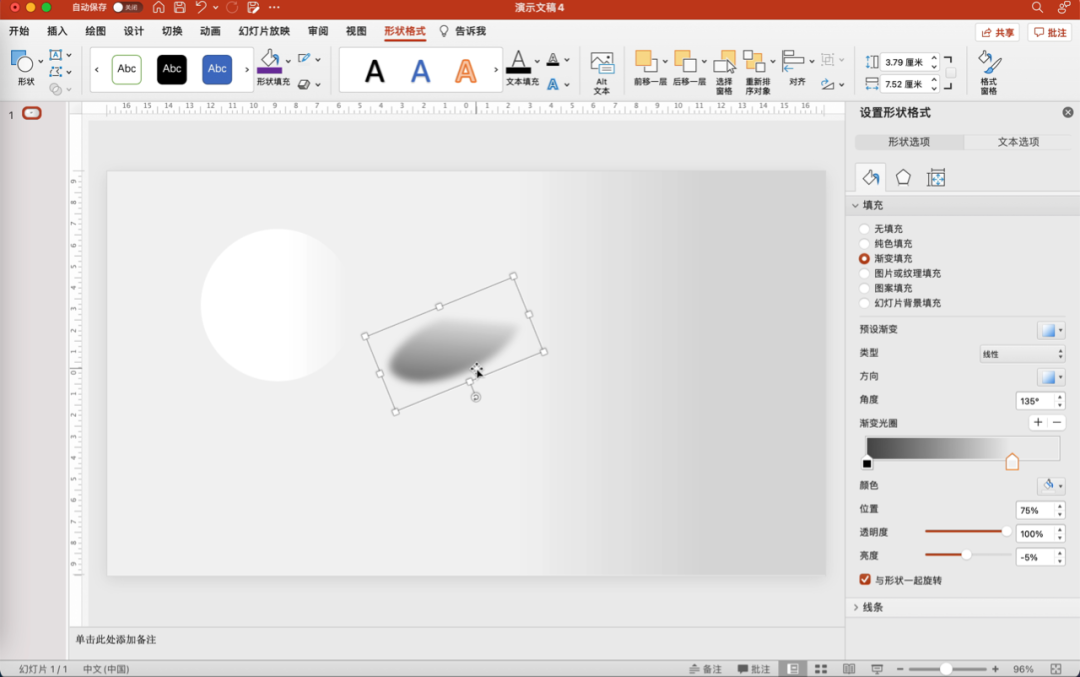Open the Shapes gallery icon
Screen dimensions: 1080x677
coord(22,62)
